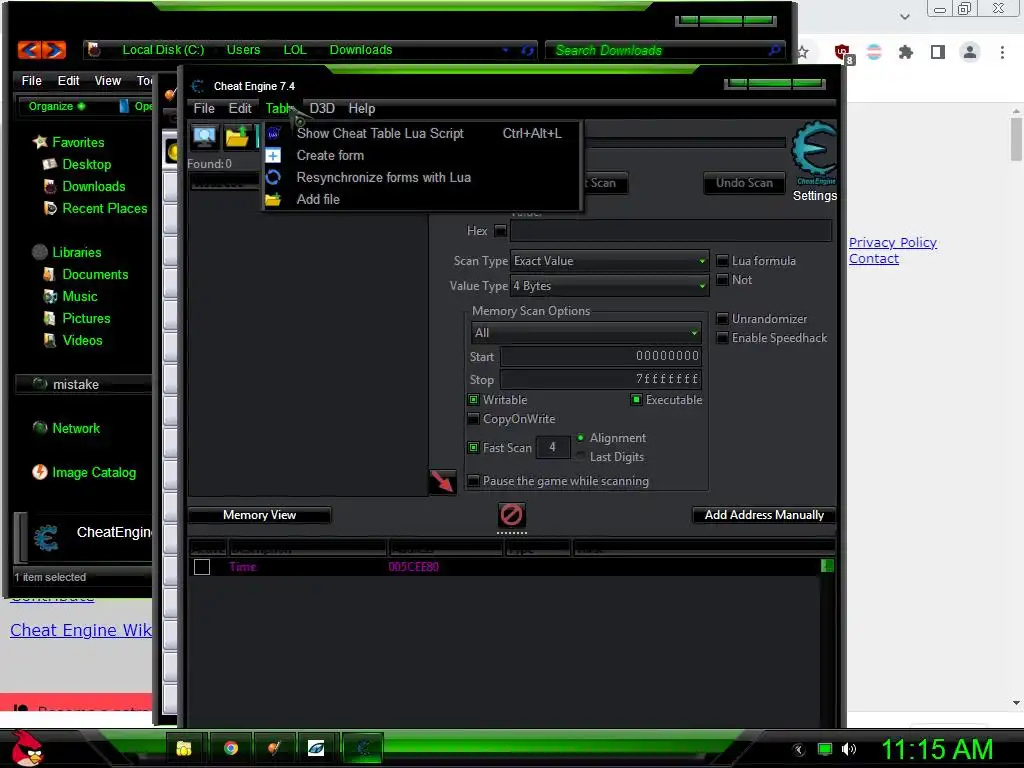Click Lua script icon beside Show Cheat Table Lua Script
The height and width of the screenshot is (768, 1024).
click(273, 133)
